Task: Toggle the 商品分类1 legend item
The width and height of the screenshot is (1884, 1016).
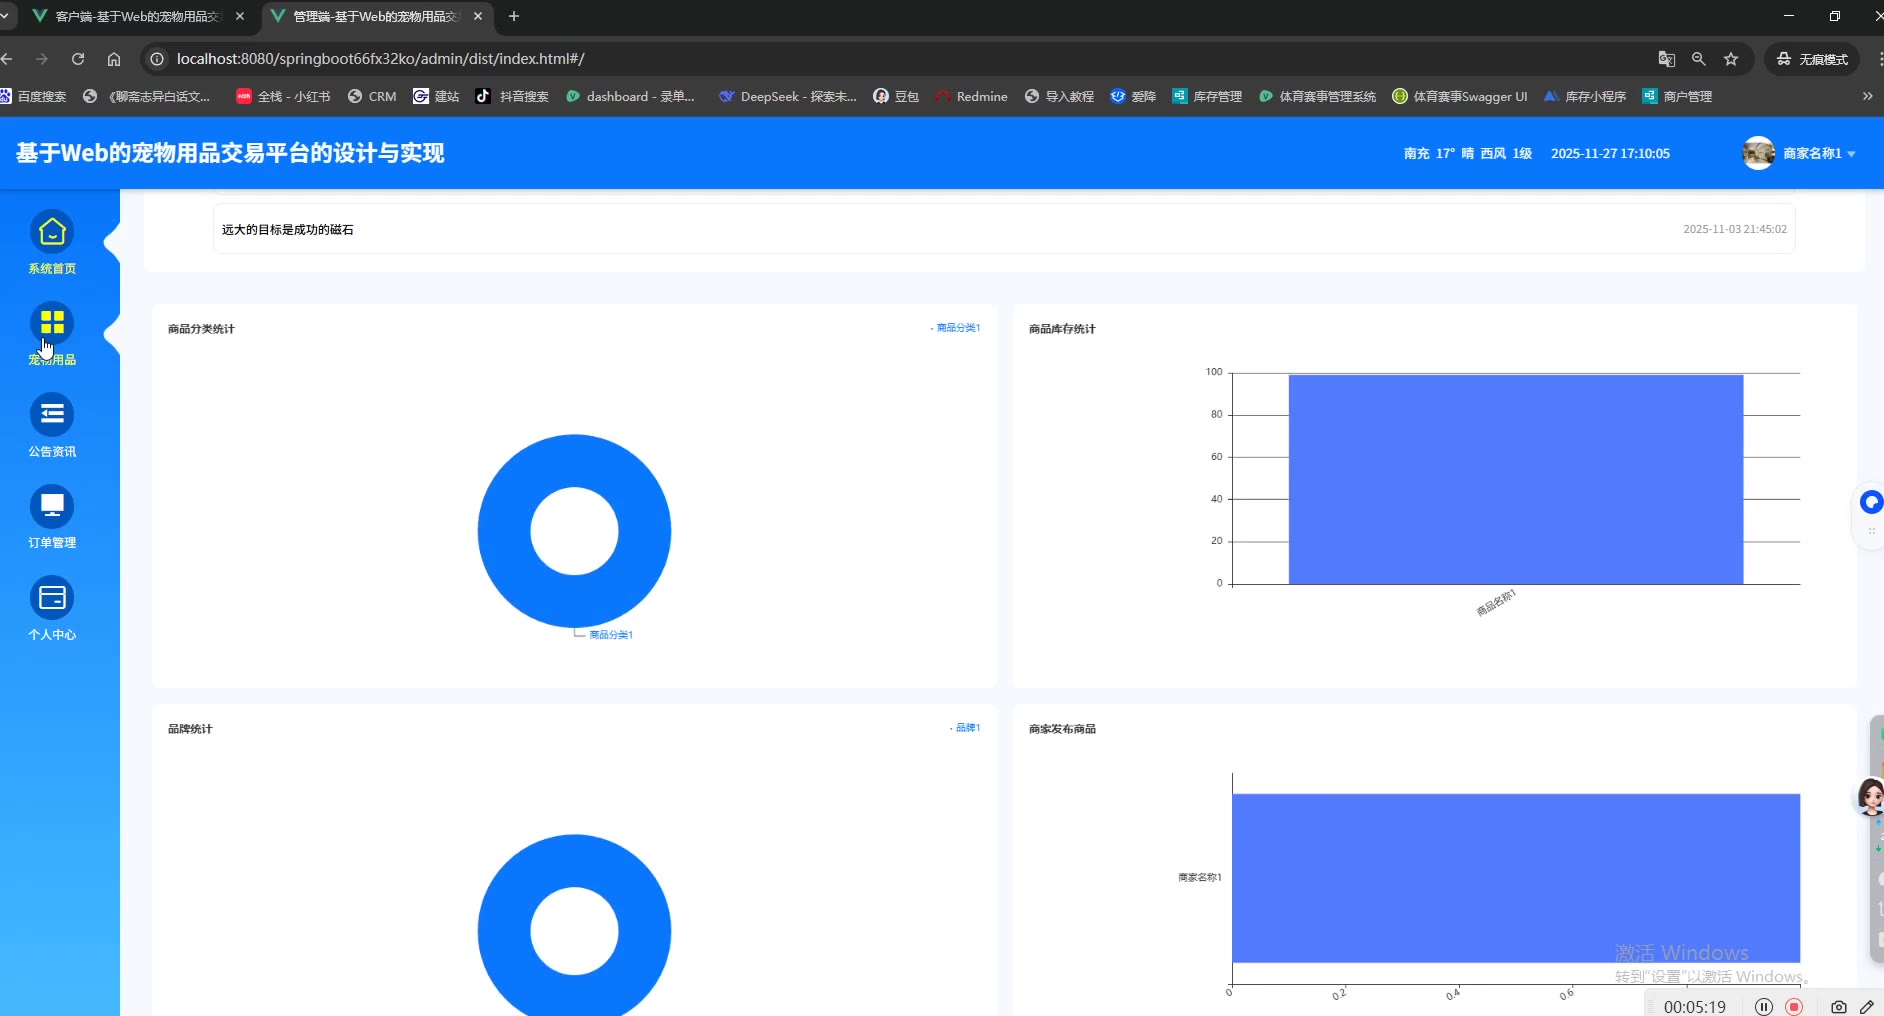Action: coord(956,328)
